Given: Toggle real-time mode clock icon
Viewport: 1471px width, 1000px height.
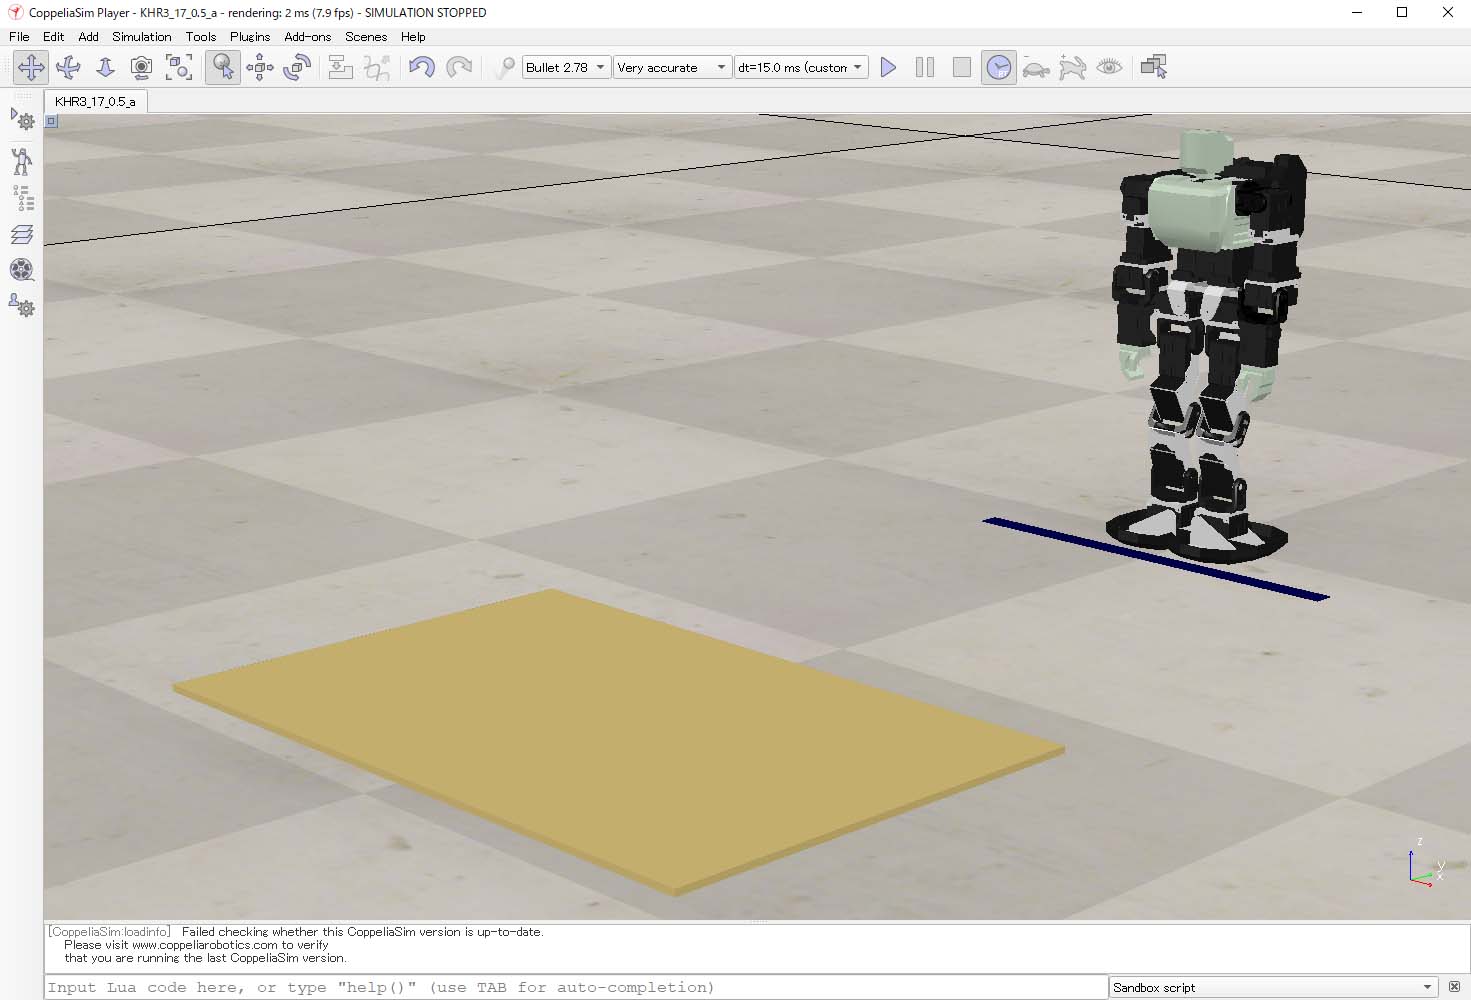Looking at the screenshot, I should coord(999,67).
